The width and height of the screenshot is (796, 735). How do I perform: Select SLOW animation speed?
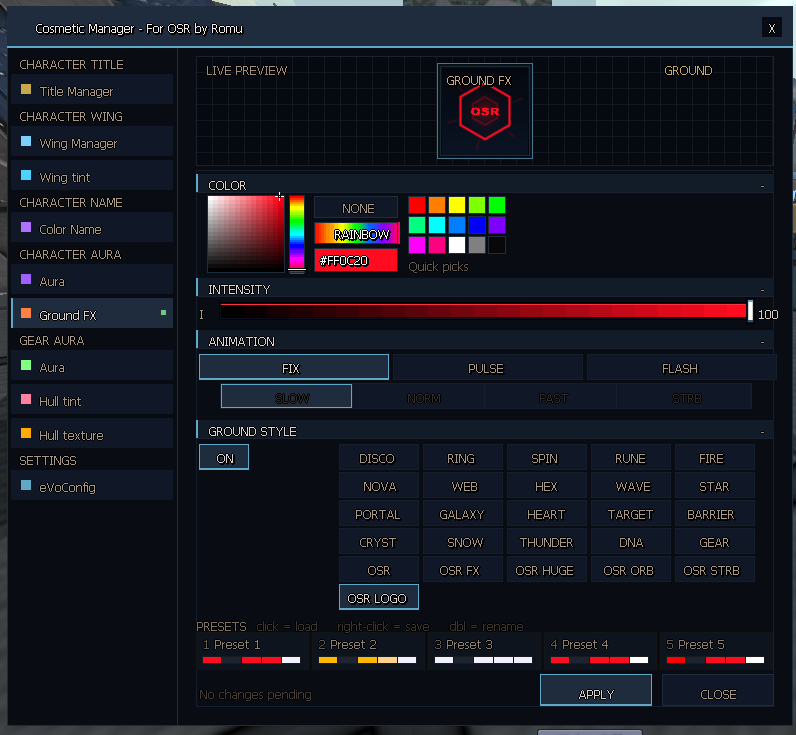(x=286, y=396)
